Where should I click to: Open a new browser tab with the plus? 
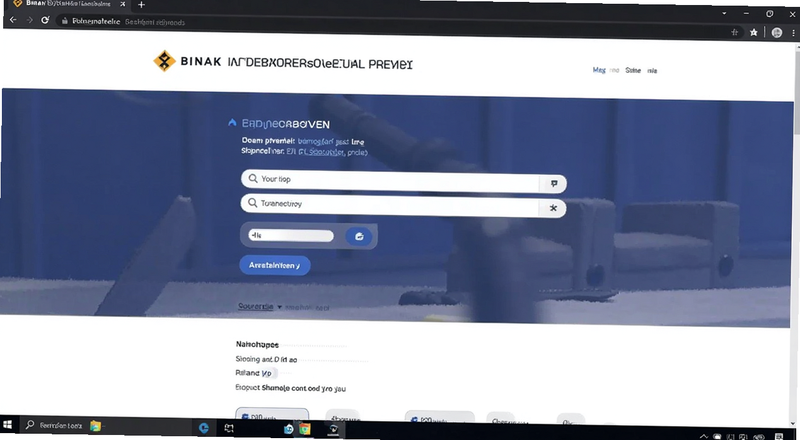click(x=141, y=5)
